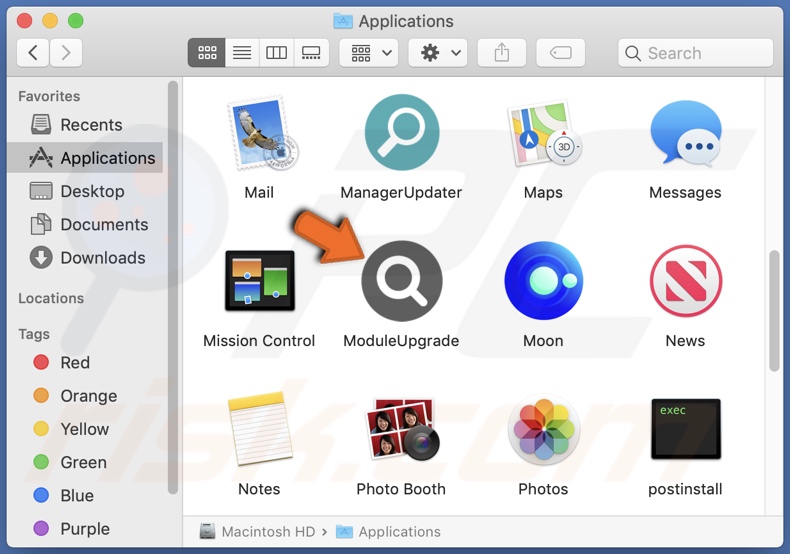Open the Action gear menu
Screen dimensions: 790x554
(x=438, y=52)
